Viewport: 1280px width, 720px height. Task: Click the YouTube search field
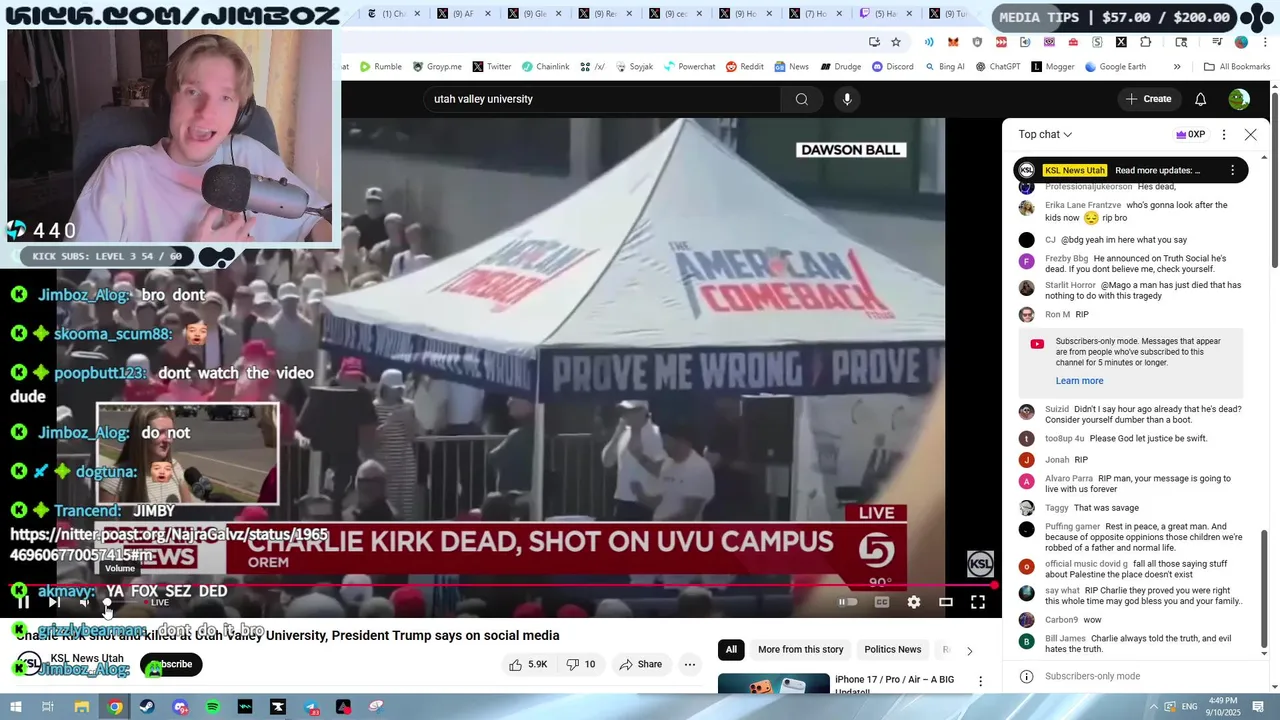pos(600,99)
